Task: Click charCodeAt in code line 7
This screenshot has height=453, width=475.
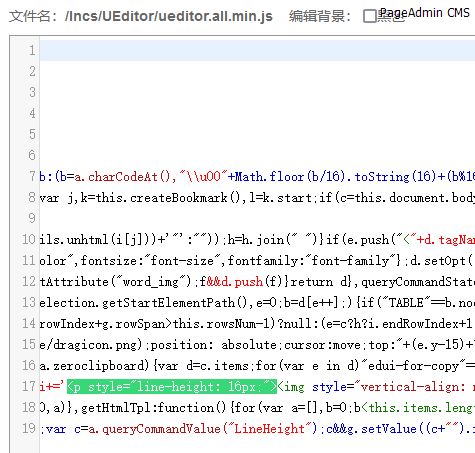Action: click(x=123, y=176)
